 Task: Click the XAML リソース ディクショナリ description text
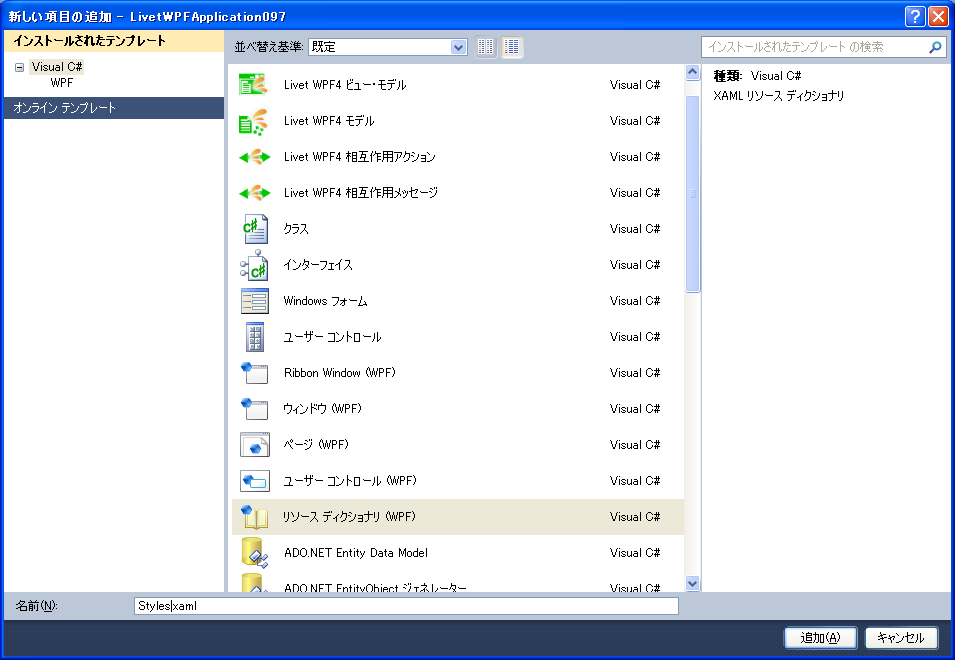(779, 96)
